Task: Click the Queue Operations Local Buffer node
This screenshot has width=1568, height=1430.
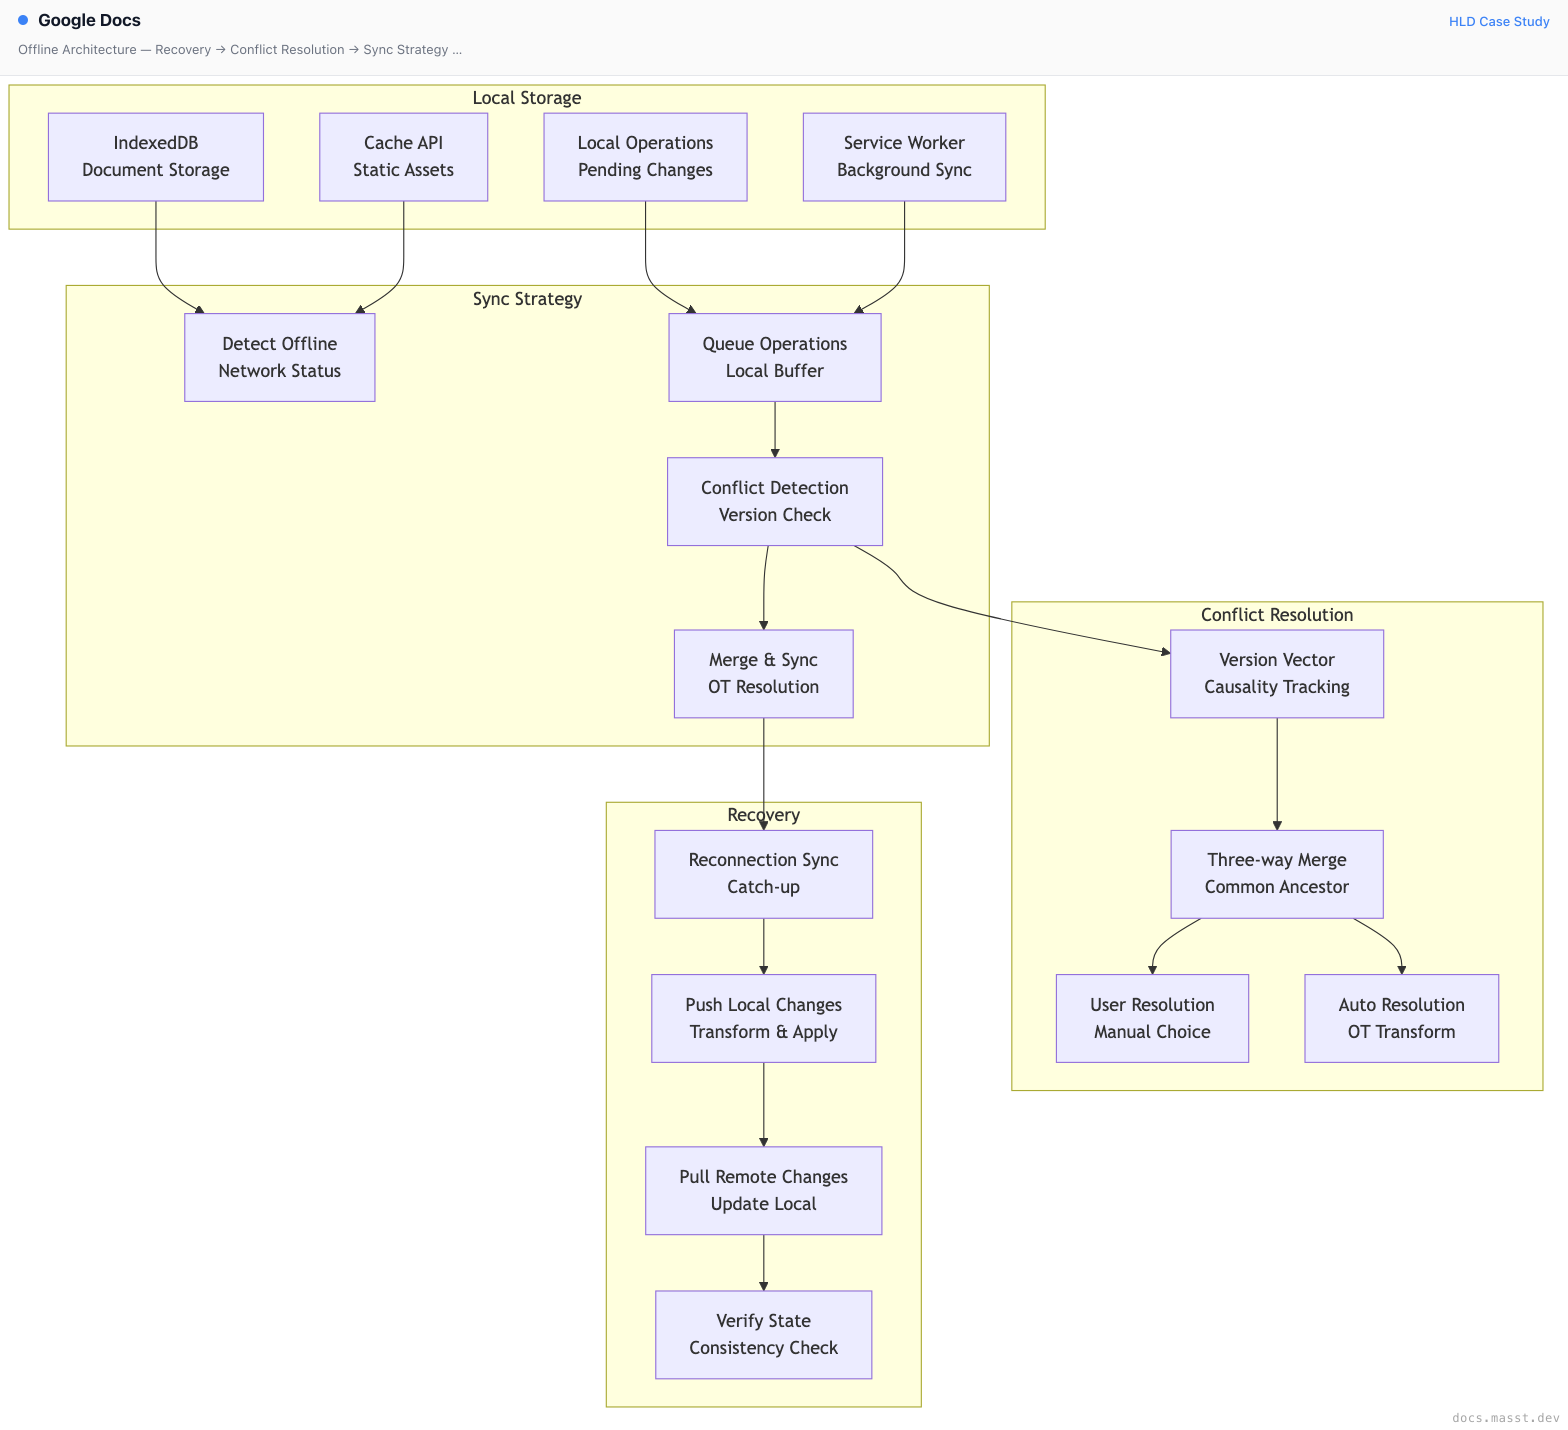Action: point(775,358)
